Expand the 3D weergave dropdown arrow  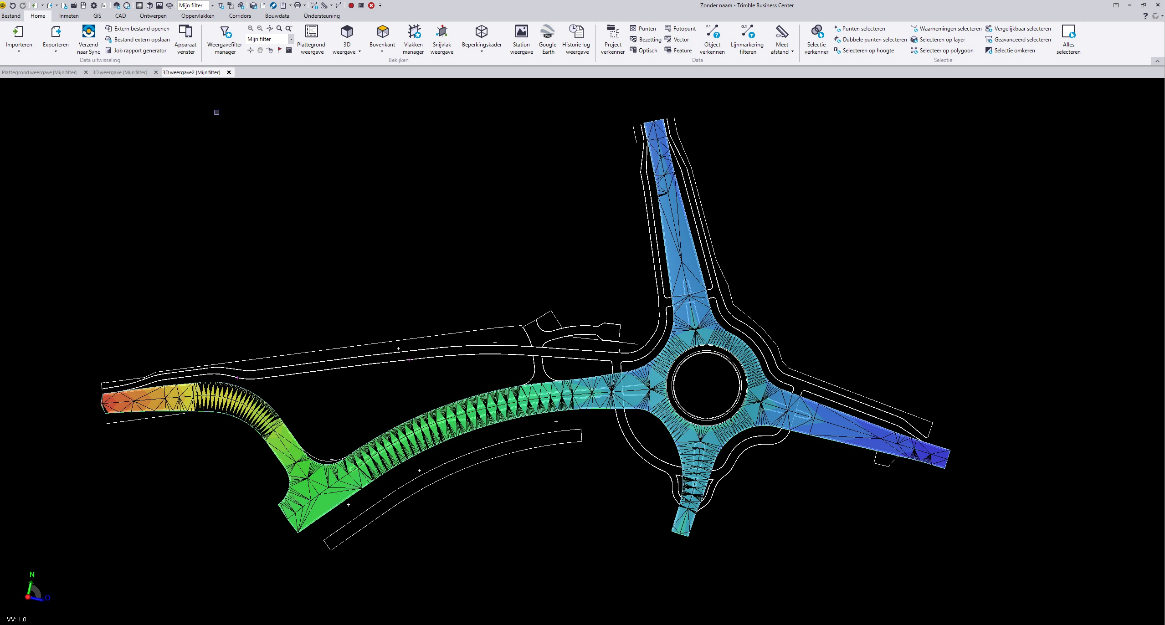click(360, 51)
